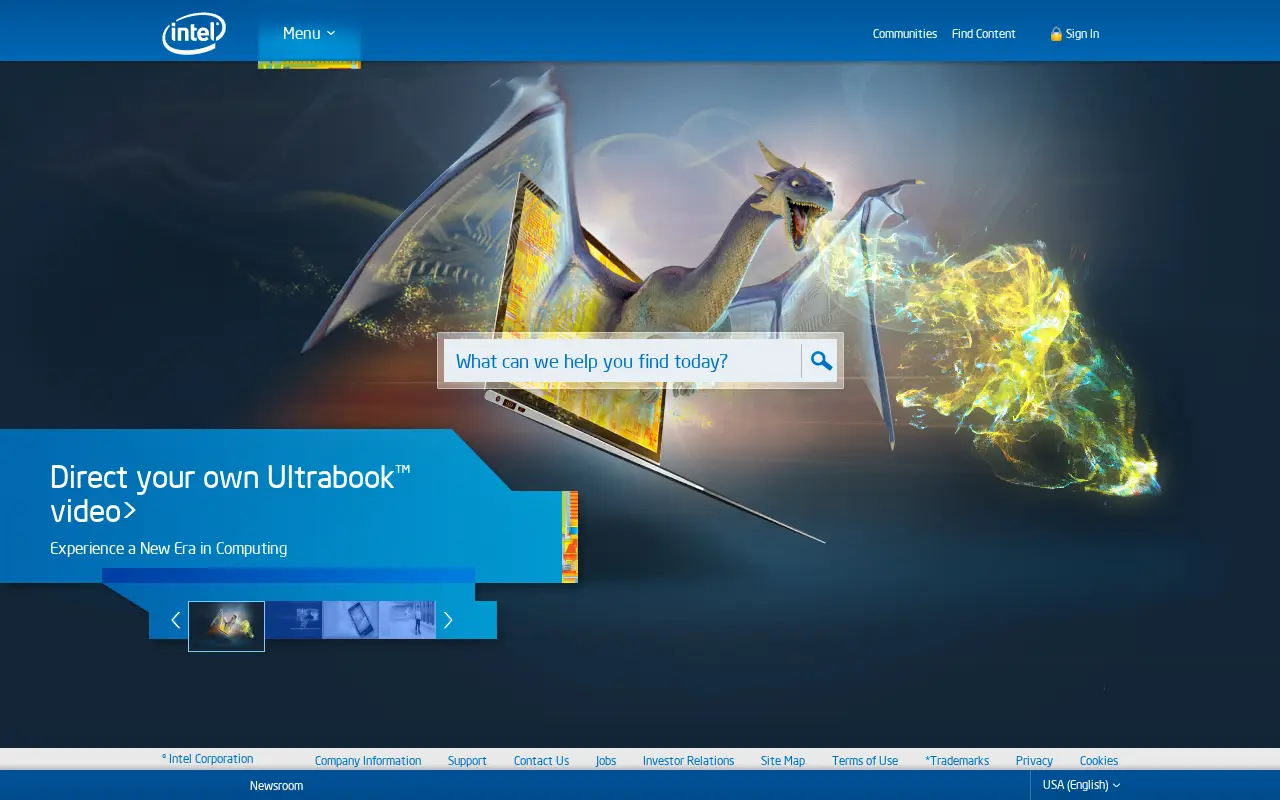The width and height of the screenshot is (1280, 800).
Task: Open the Site Map link
Action: (783, 761)
